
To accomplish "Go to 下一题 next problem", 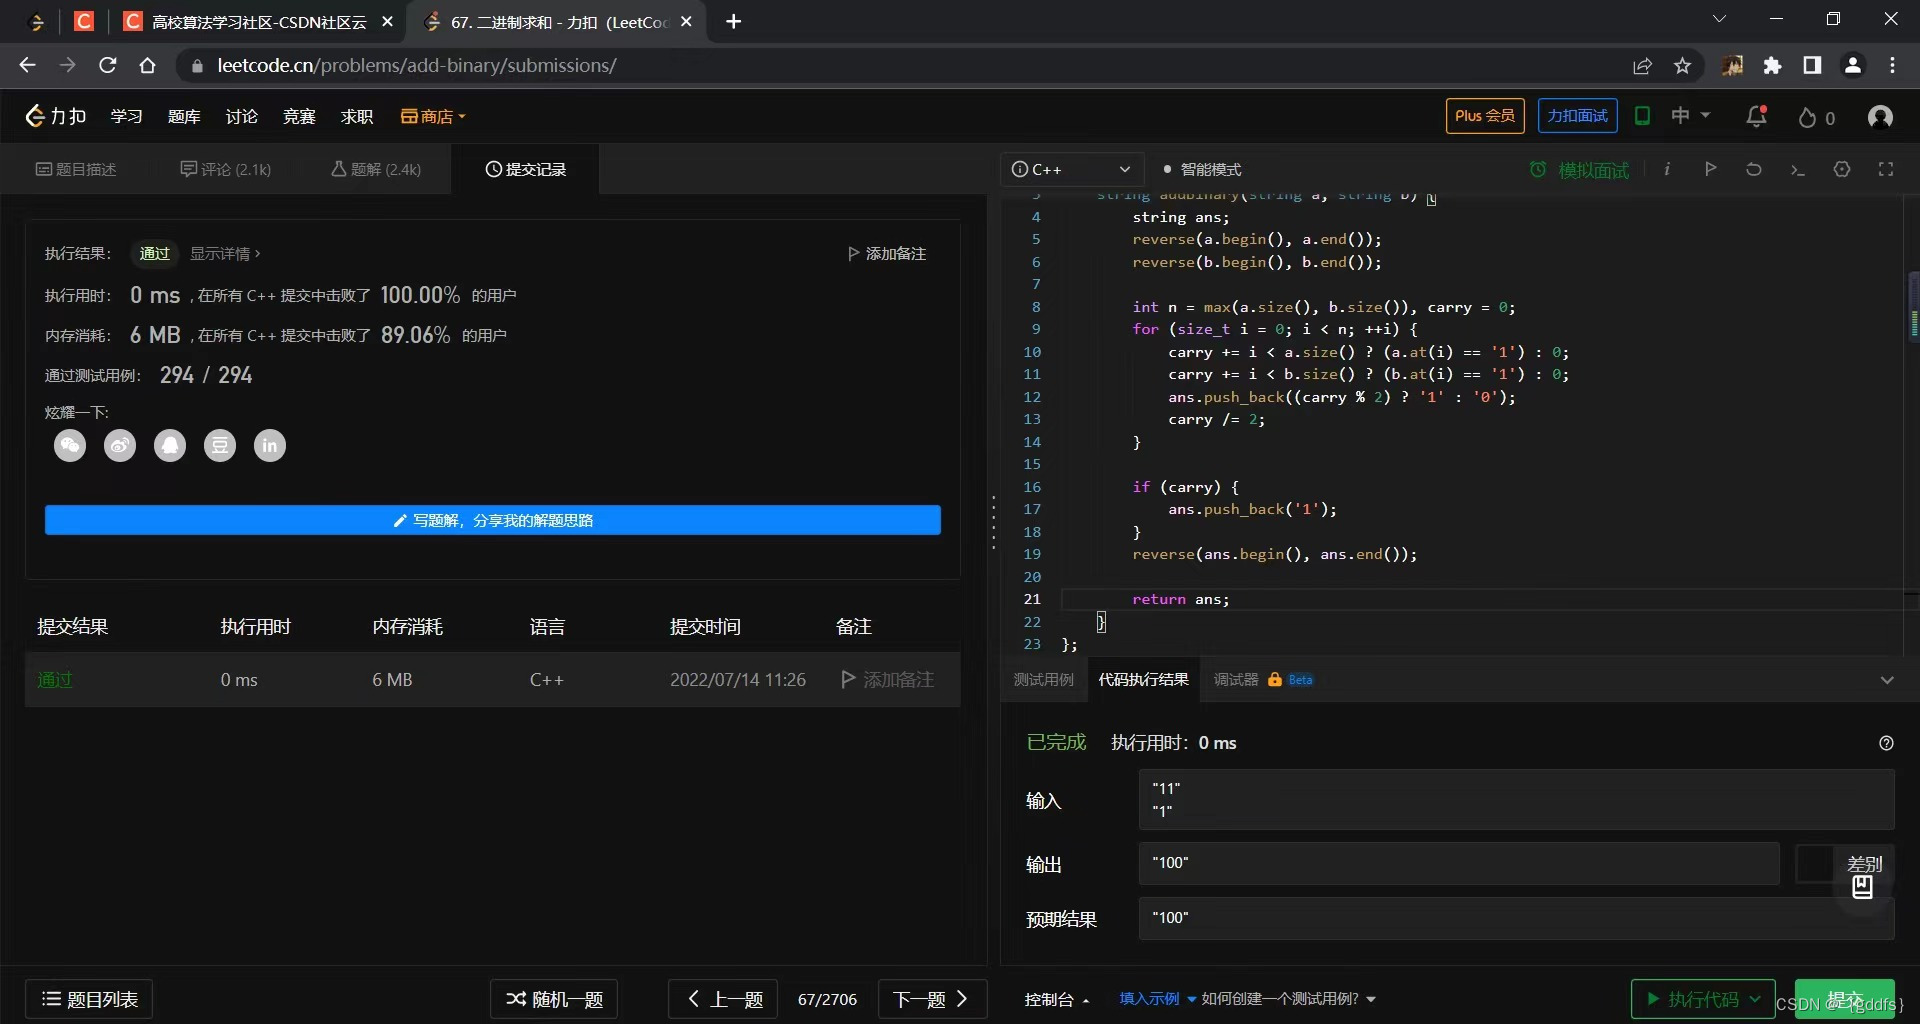I will [x=932, y=999].
